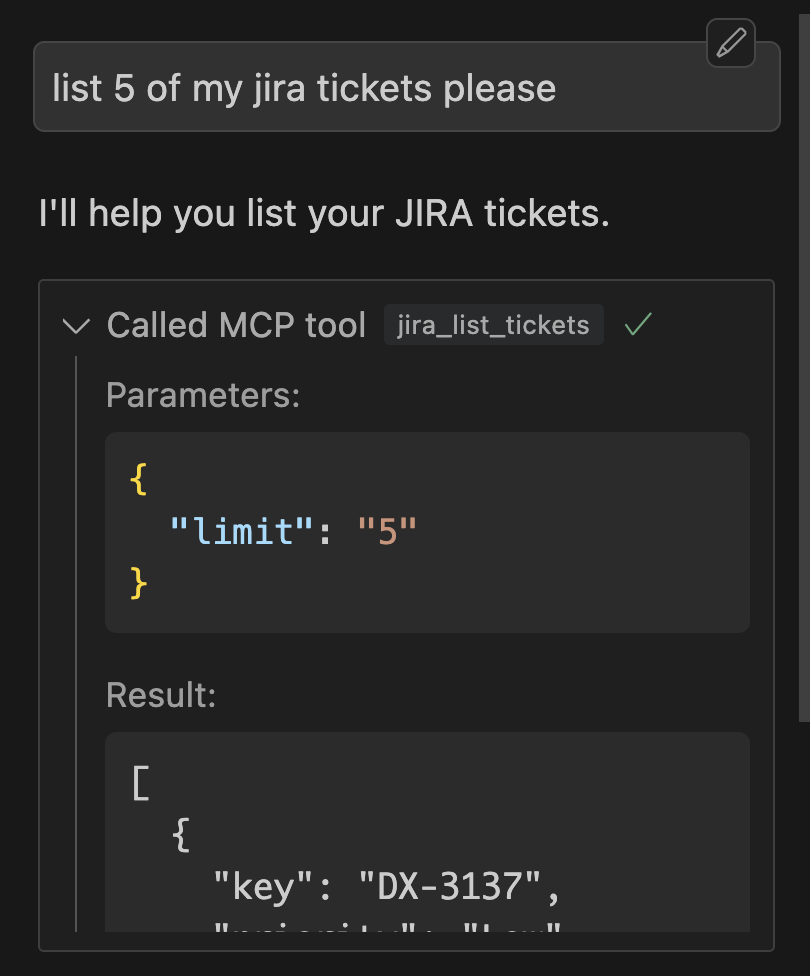Click the yellow curly brace in Parameters
The width and height of the screenshot is (810, 976).
pyautogui.click(x=136, y=480)
